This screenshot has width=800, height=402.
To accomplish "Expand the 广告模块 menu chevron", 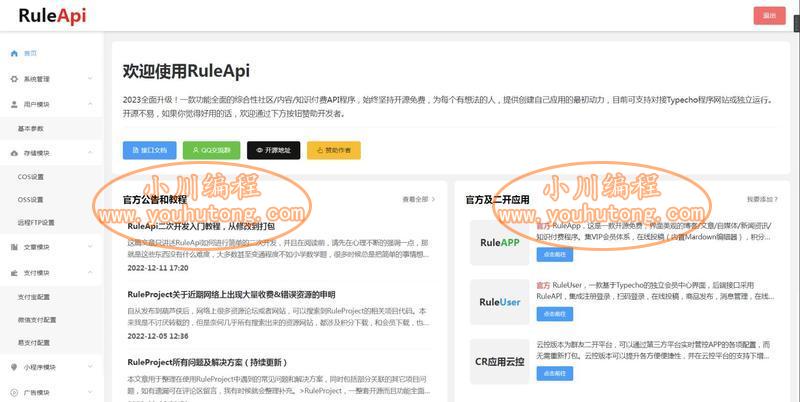I will tap(90, 392).
